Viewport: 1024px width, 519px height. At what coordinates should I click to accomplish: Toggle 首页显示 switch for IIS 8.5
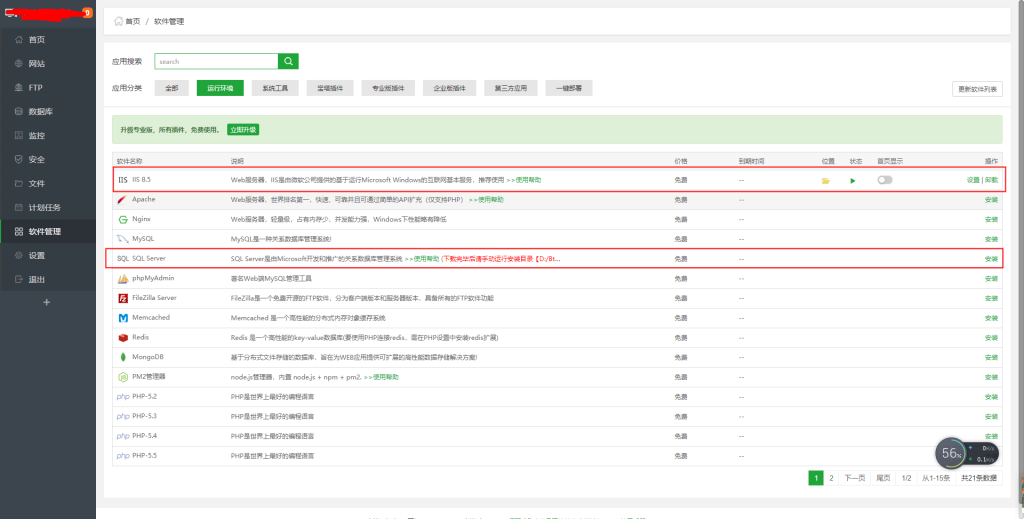tap(885, 180)
